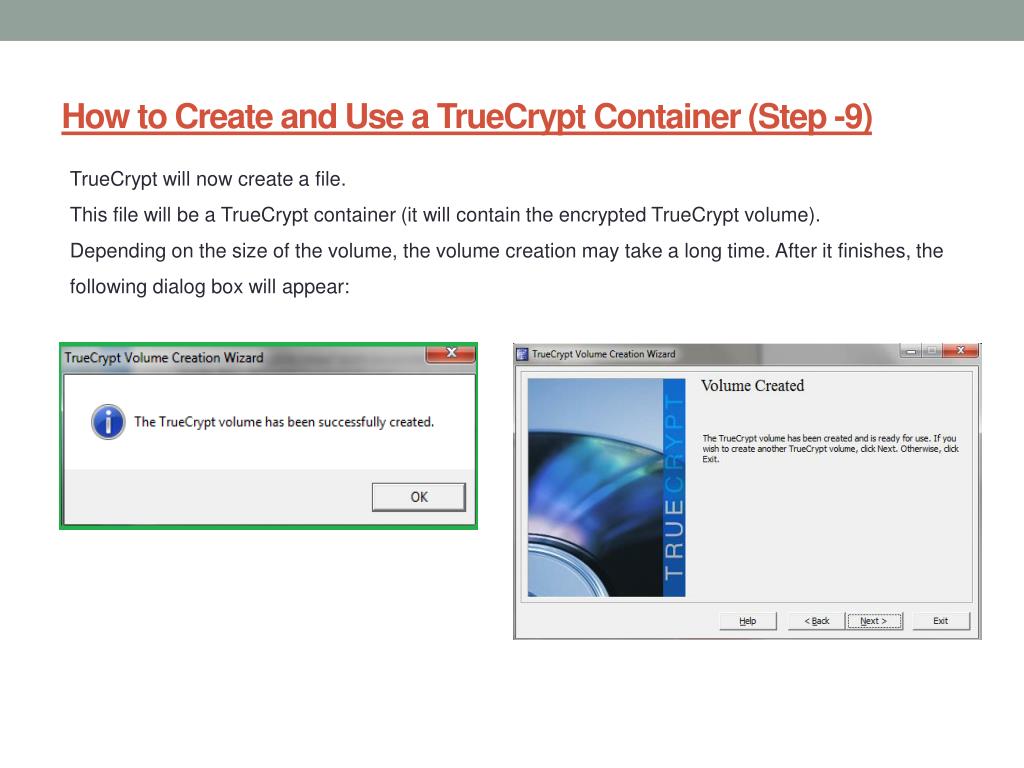This screenshot has height=768, width=1024.
Task: Click text 'The TrueCrypt volume has been successfully created.'
Action: click(x=284, y=422)
